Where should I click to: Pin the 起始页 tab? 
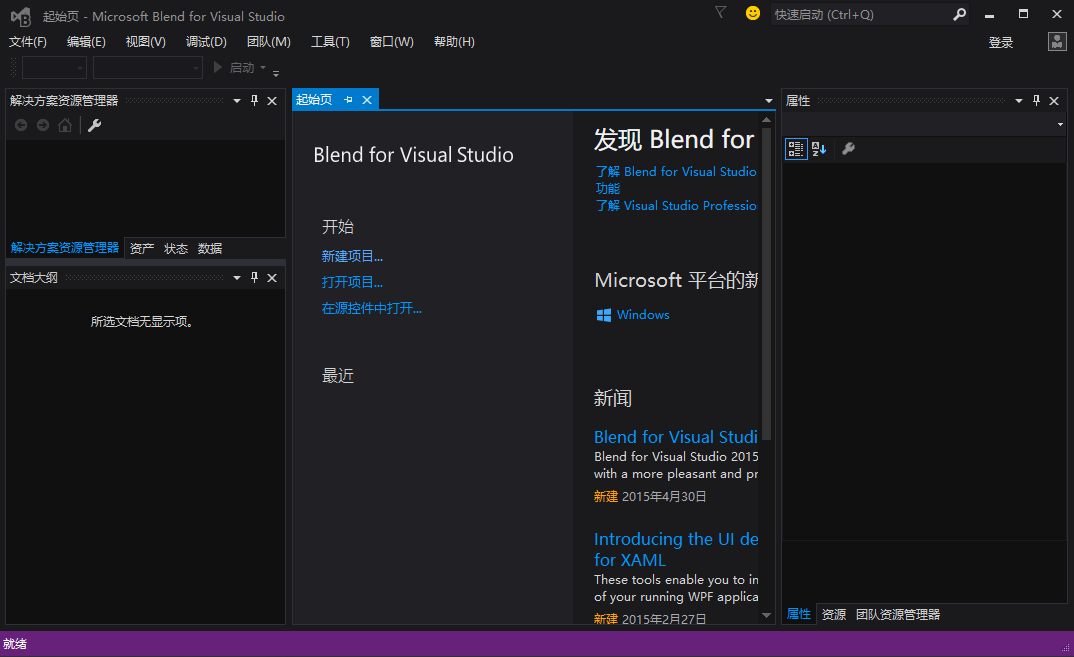click(x=348, y=100)
